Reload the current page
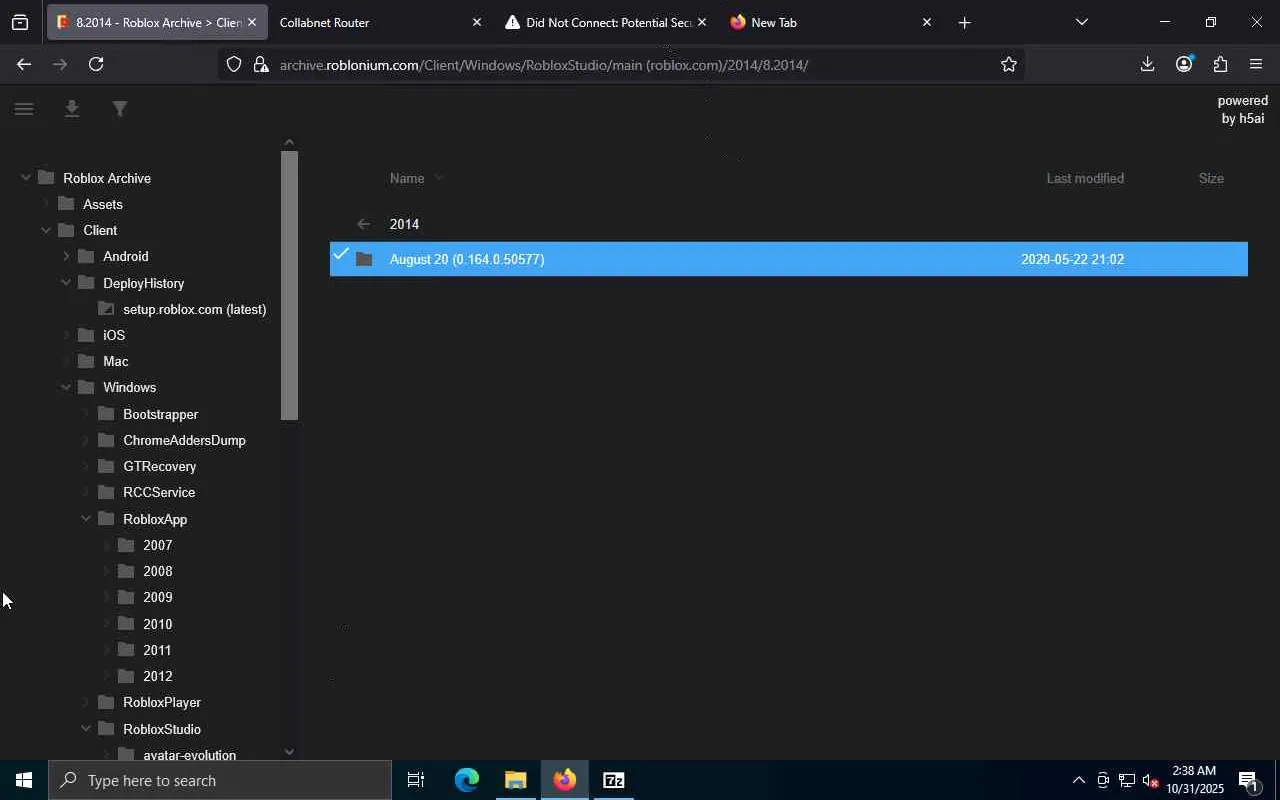The height and width of the screenshot is (800, 1280). tap(96, 64)
